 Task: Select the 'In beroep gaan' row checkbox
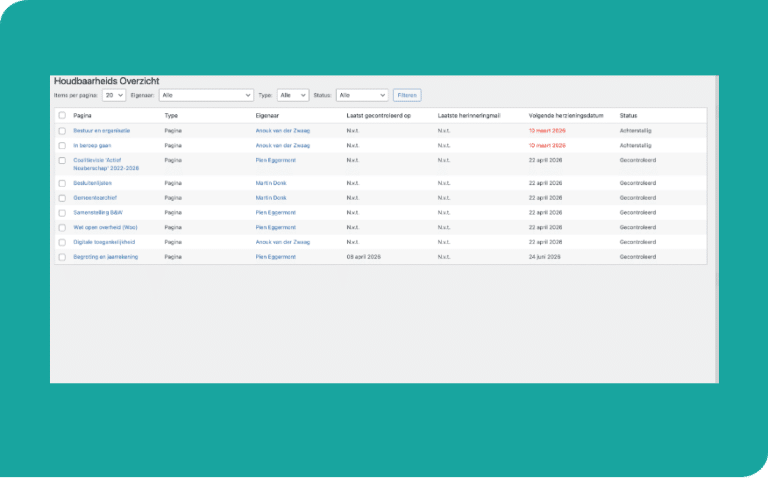click(62, 145)
